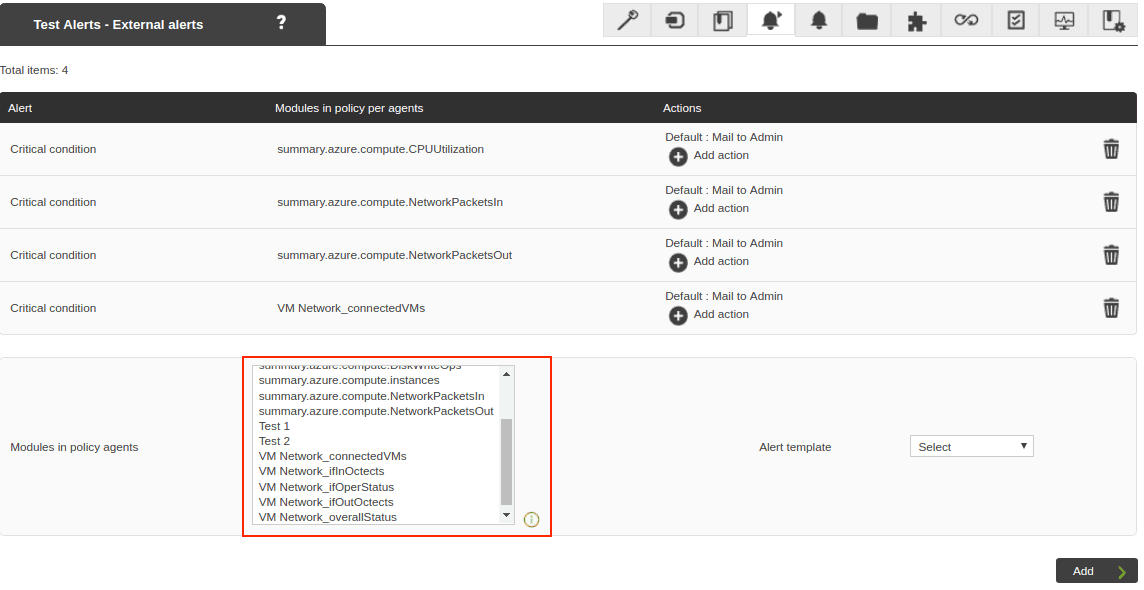Select summary.azure.compute.instances in module list
This screenshot has width=1144, height=590.
point(349,381)
